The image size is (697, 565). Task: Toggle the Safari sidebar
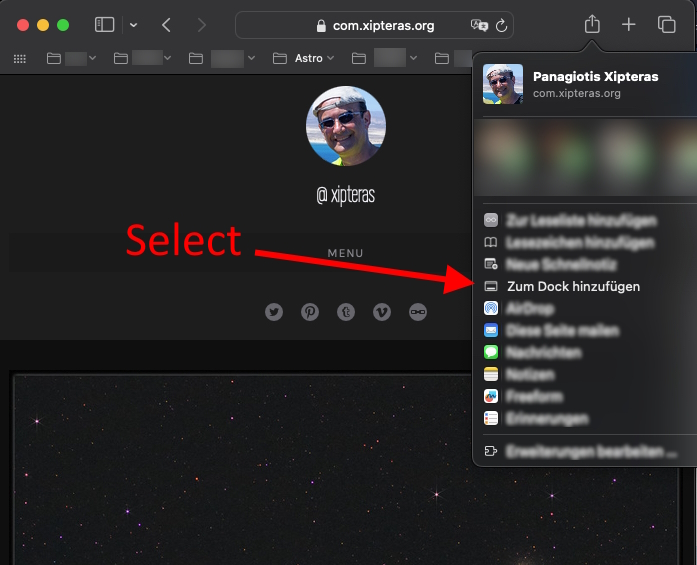click(104, 25)
